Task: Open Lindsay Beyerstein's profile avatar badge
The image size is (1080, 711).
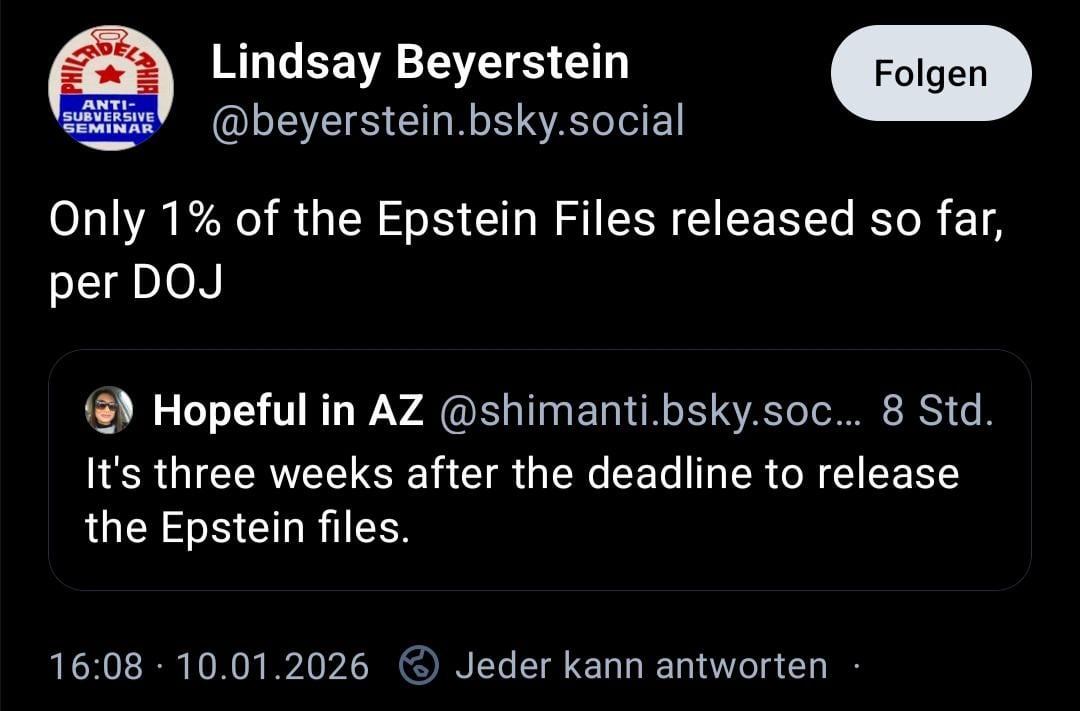Action: (110, 87)
